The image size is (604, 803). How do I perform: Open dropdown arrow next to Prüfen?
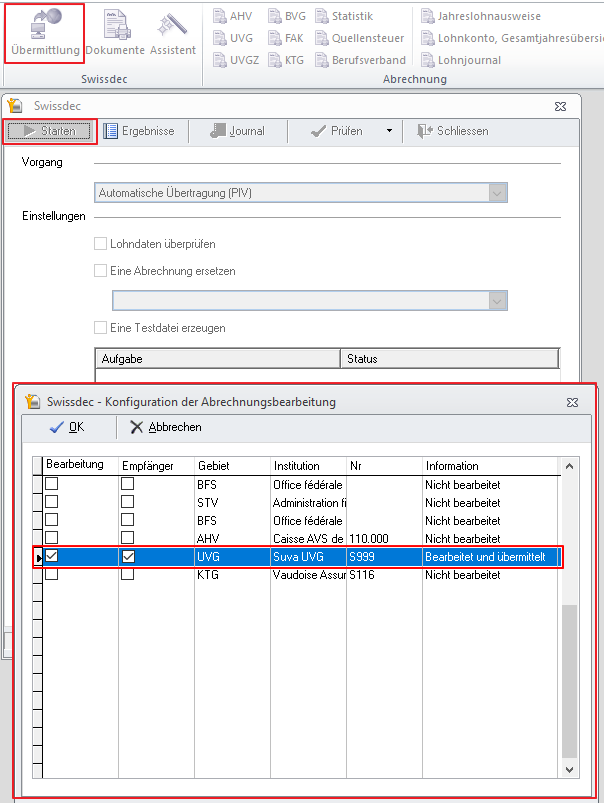pyautogui.click(x=389, y=131)
